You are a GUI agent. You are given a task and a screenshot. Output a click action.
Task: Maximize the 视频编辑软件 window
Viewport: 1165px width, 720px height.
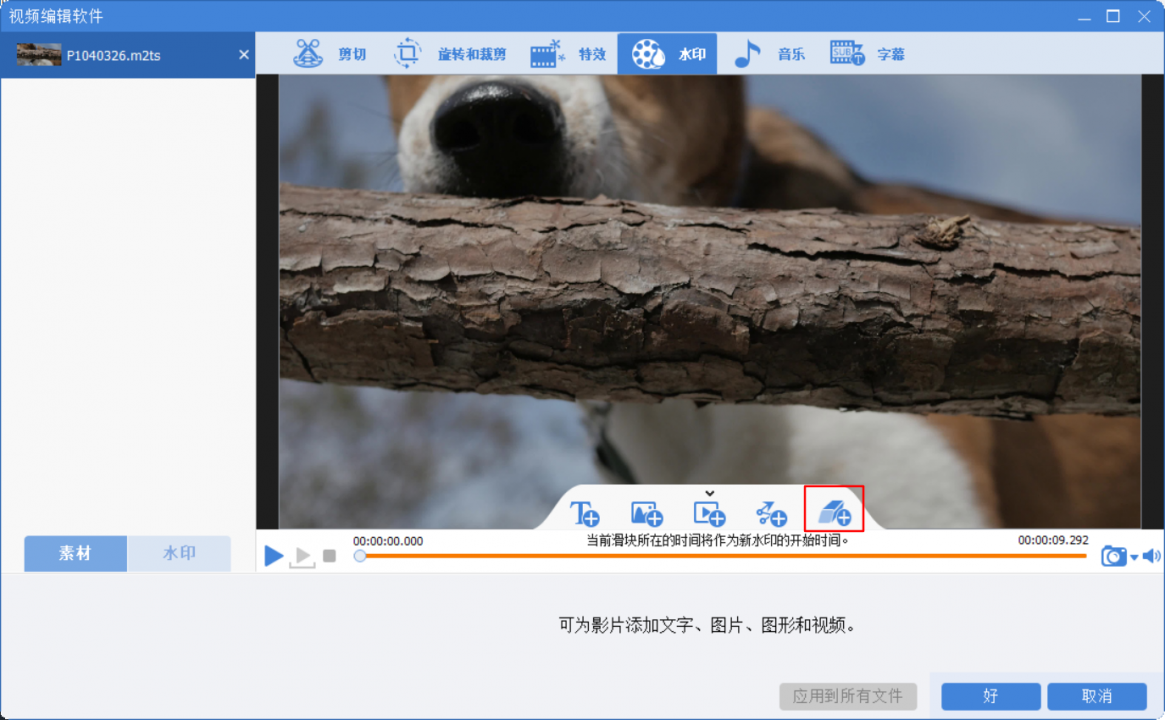pyautogui.click(x=1113, y=16)
